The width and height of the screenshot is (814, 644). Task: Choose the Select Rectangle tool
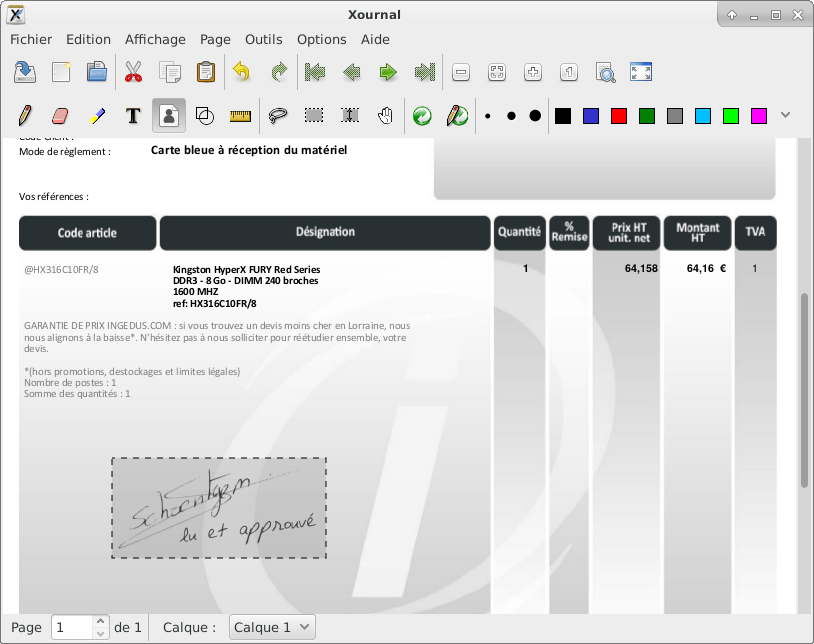coord(314,115)
